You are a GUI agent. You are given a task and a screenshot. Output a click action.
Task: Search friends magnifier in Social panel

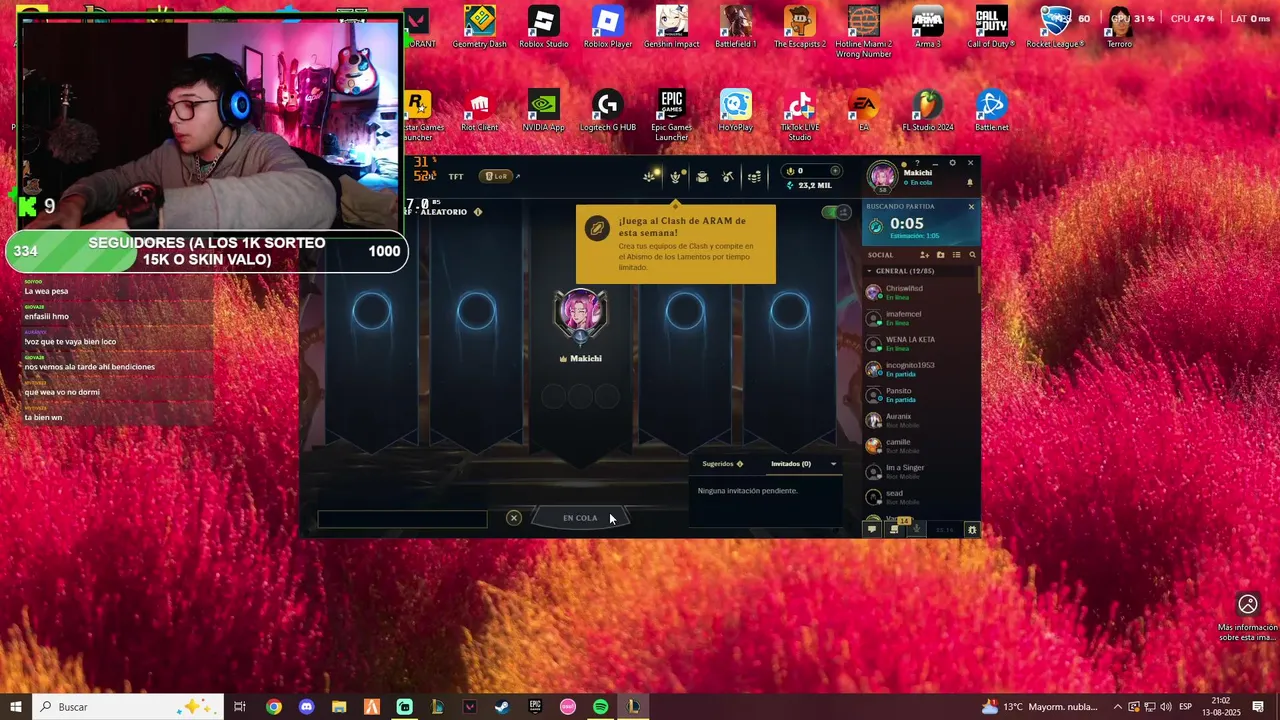point(972,255)
